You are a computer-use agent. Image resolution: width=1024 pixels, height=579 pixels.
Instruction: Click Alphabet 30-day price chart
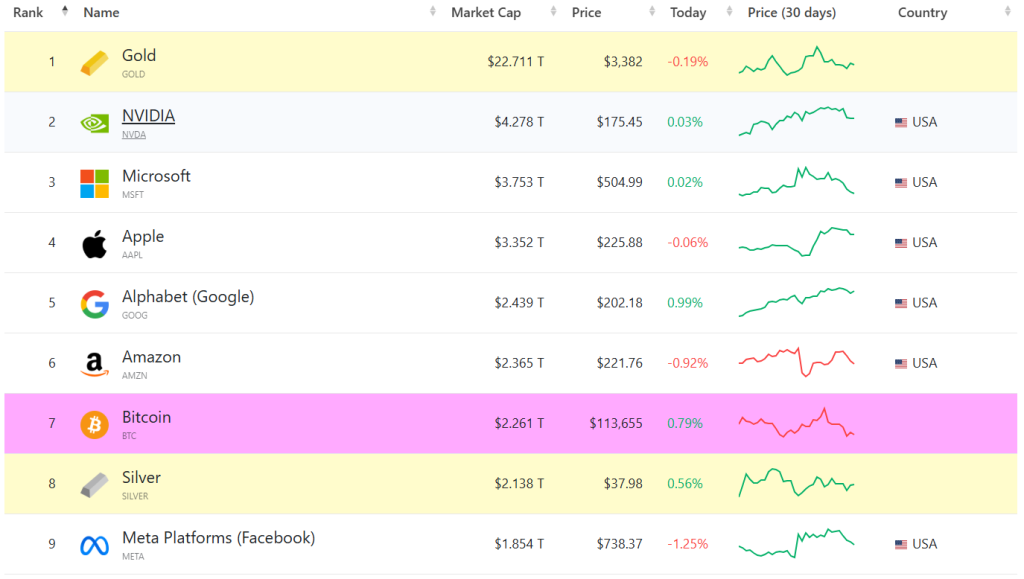[796, 302]
